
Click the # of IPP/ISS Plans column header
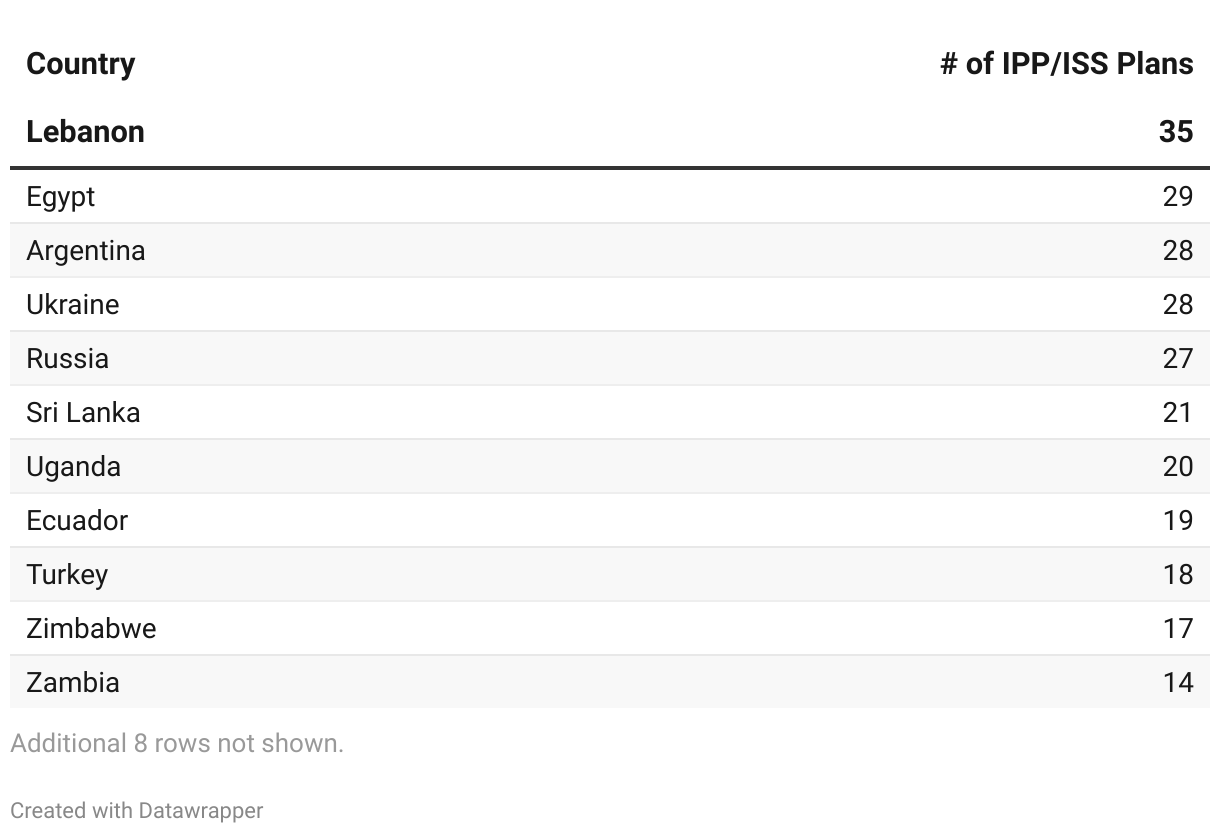pos(1066,64)
